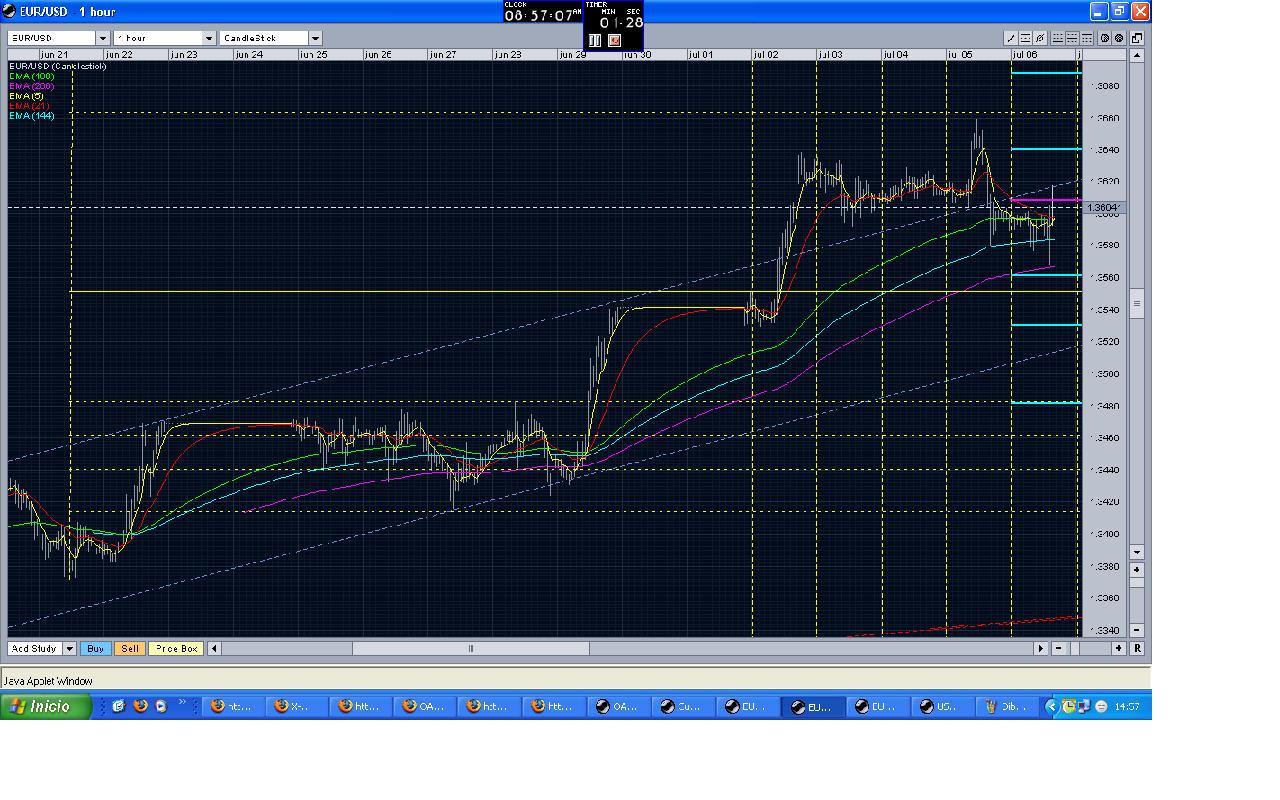
Task: Click the yellow Price Box button
Action: (176, 649)
